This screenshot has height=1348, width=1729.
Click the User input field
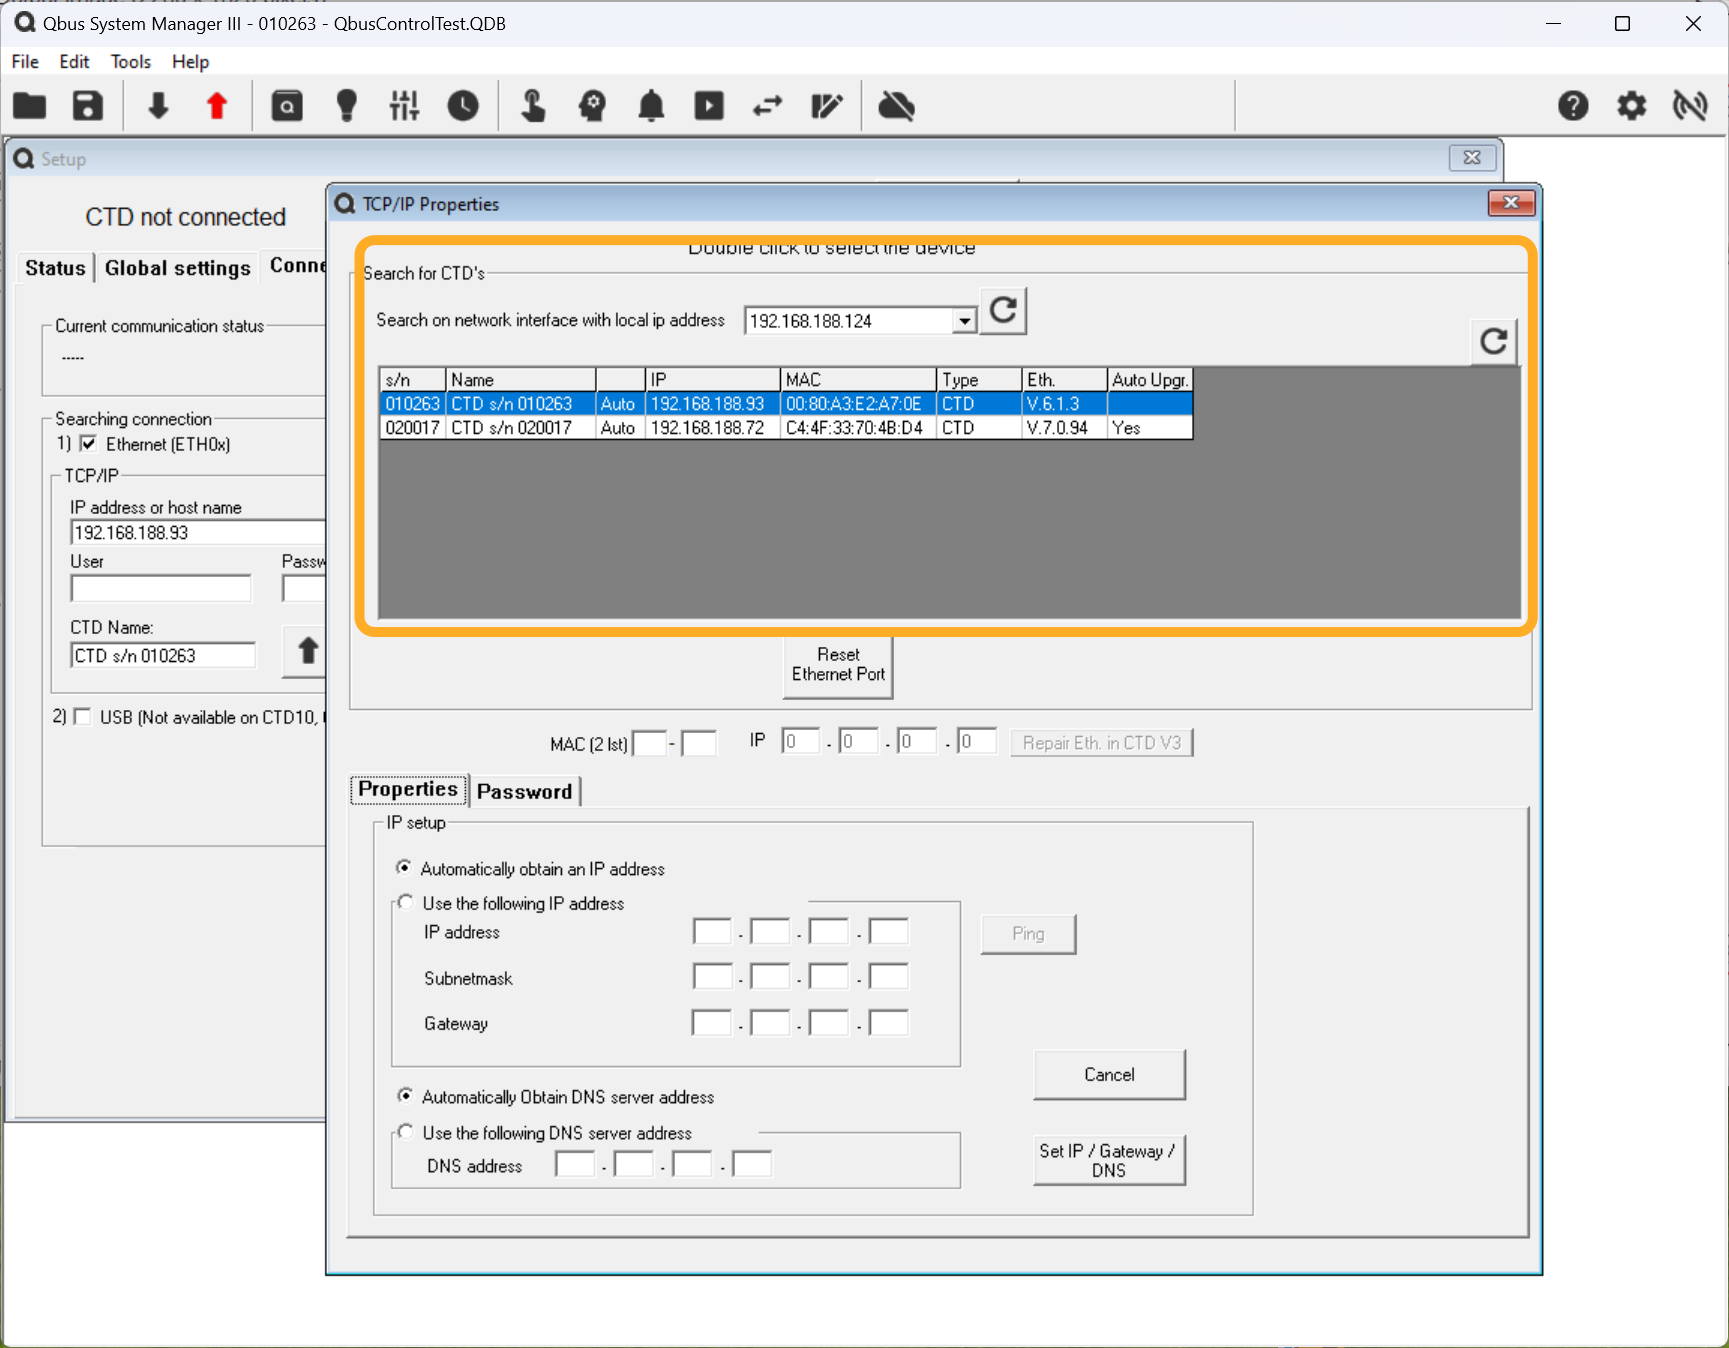click(161, 588)
